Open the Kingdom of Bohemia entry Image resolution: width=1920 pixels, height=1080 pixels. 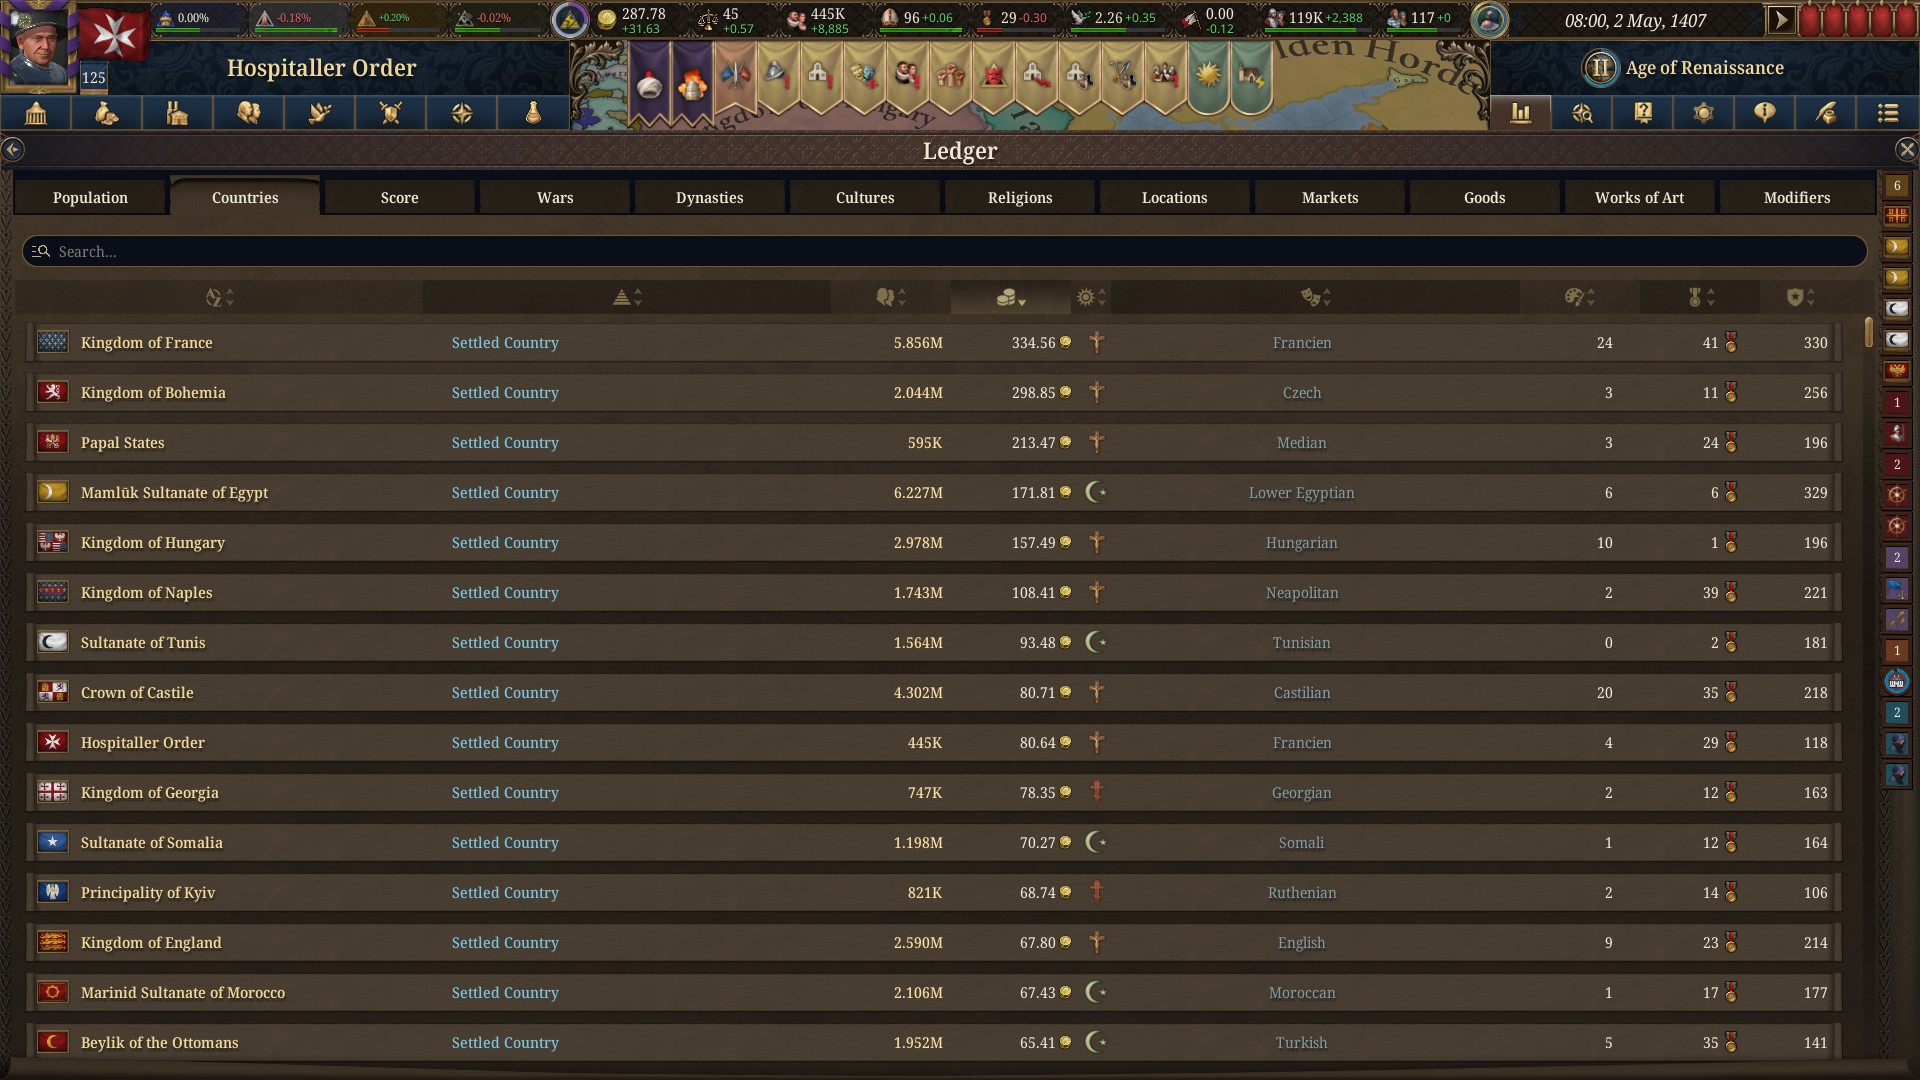[x=153, y=392]
